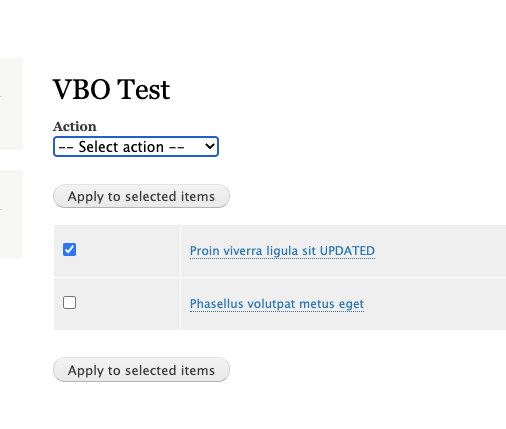The height and width of the screenshot is (429, 506).
Task: Open the Phasellus volutpat metus eget link
Action: (277, 304)
